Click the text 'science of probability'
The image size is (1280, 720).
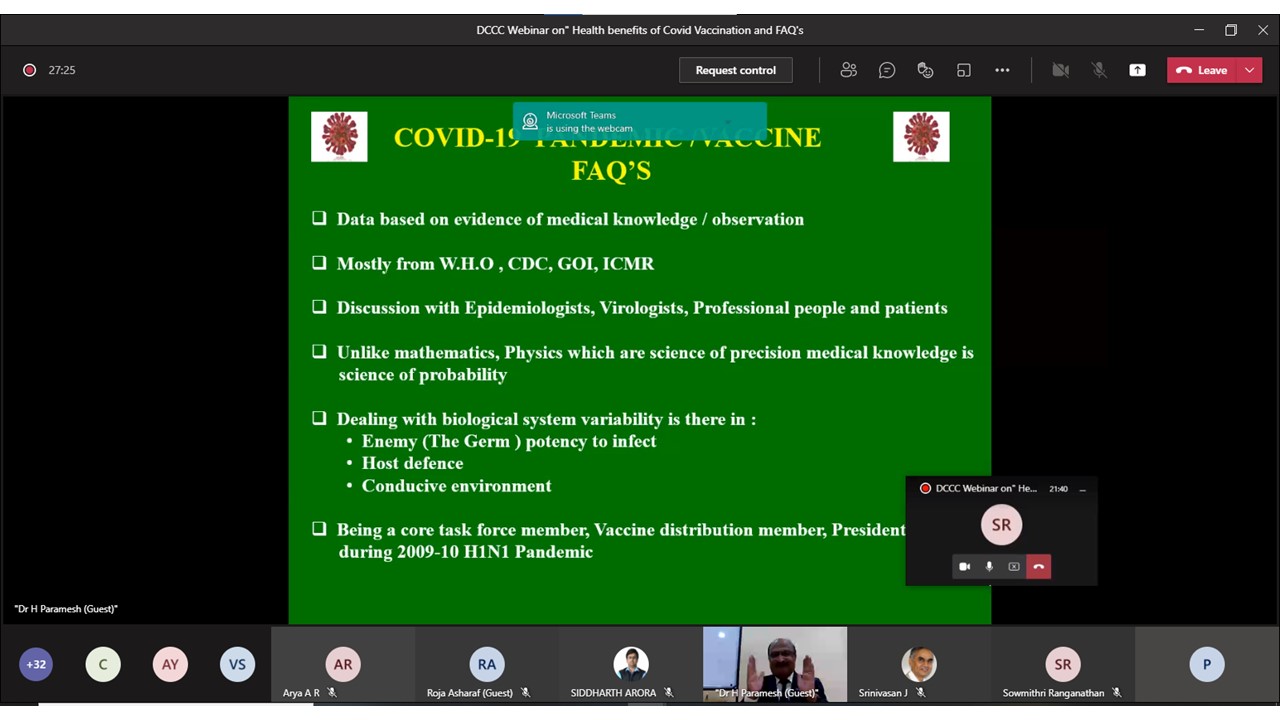422,375
